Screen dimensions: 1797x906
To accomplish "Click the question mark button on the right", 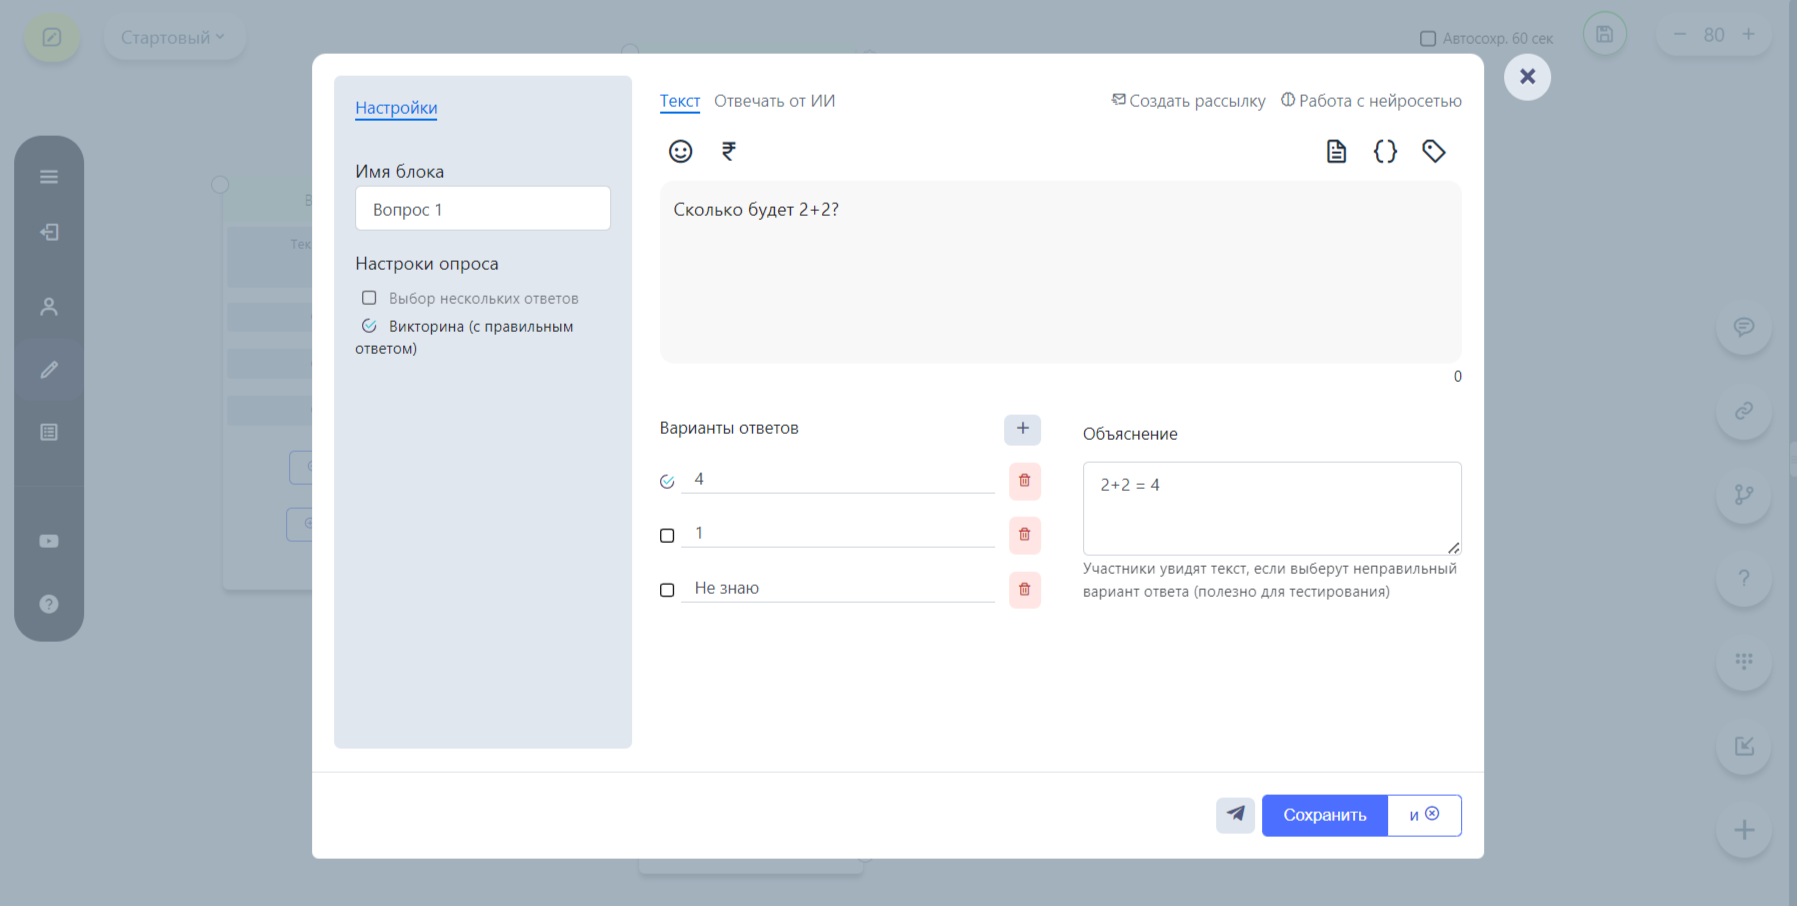I will [1744, 578].
